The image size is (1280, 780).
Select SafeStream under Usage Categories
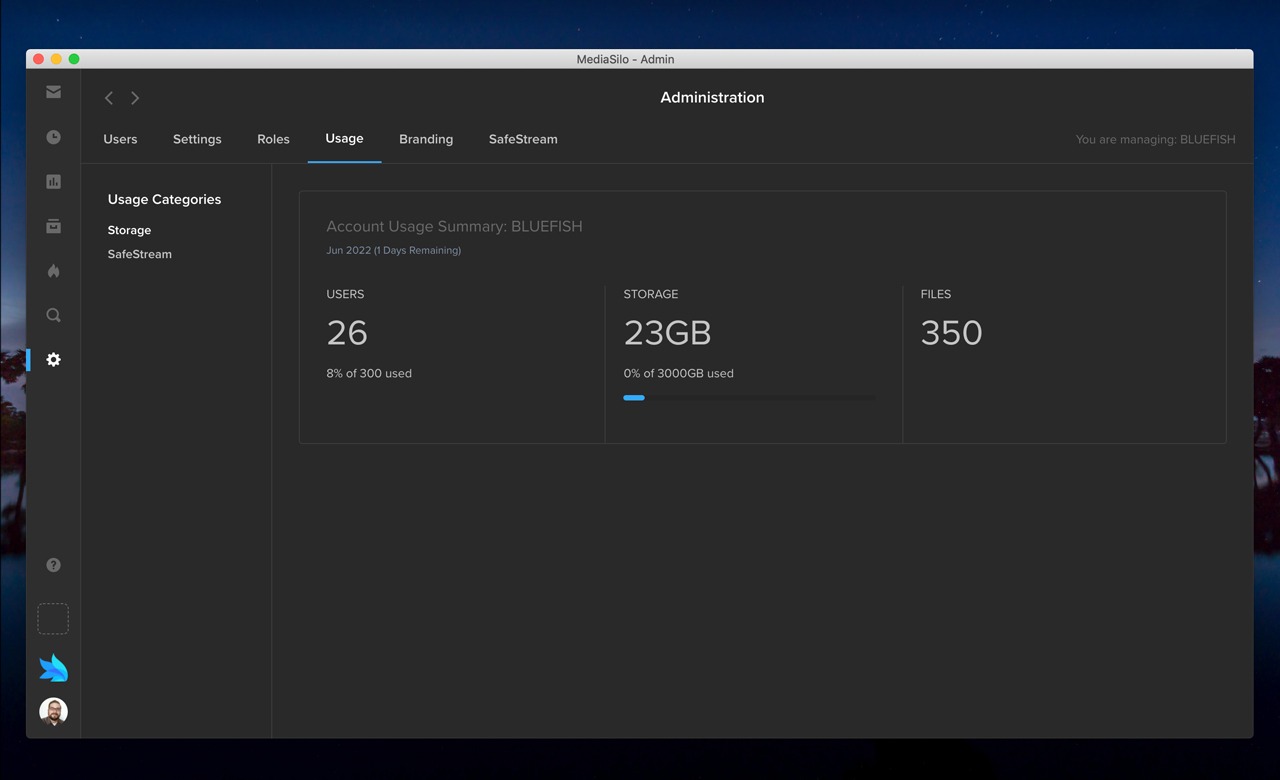pyautogui.click(x=139, y=254)
